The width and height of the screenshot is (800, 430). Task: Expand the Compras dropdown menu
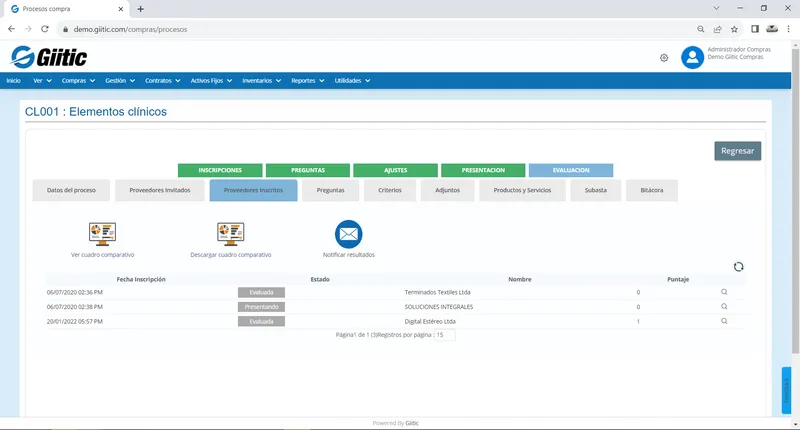tap(79, 81)
